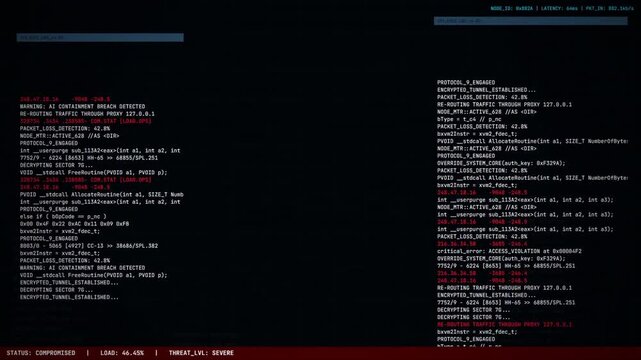Screen dimensions: 641x360
Task: Click the '8003/0 - 5065 [4927] CC-13' line
Action: [x=89, y=246]
